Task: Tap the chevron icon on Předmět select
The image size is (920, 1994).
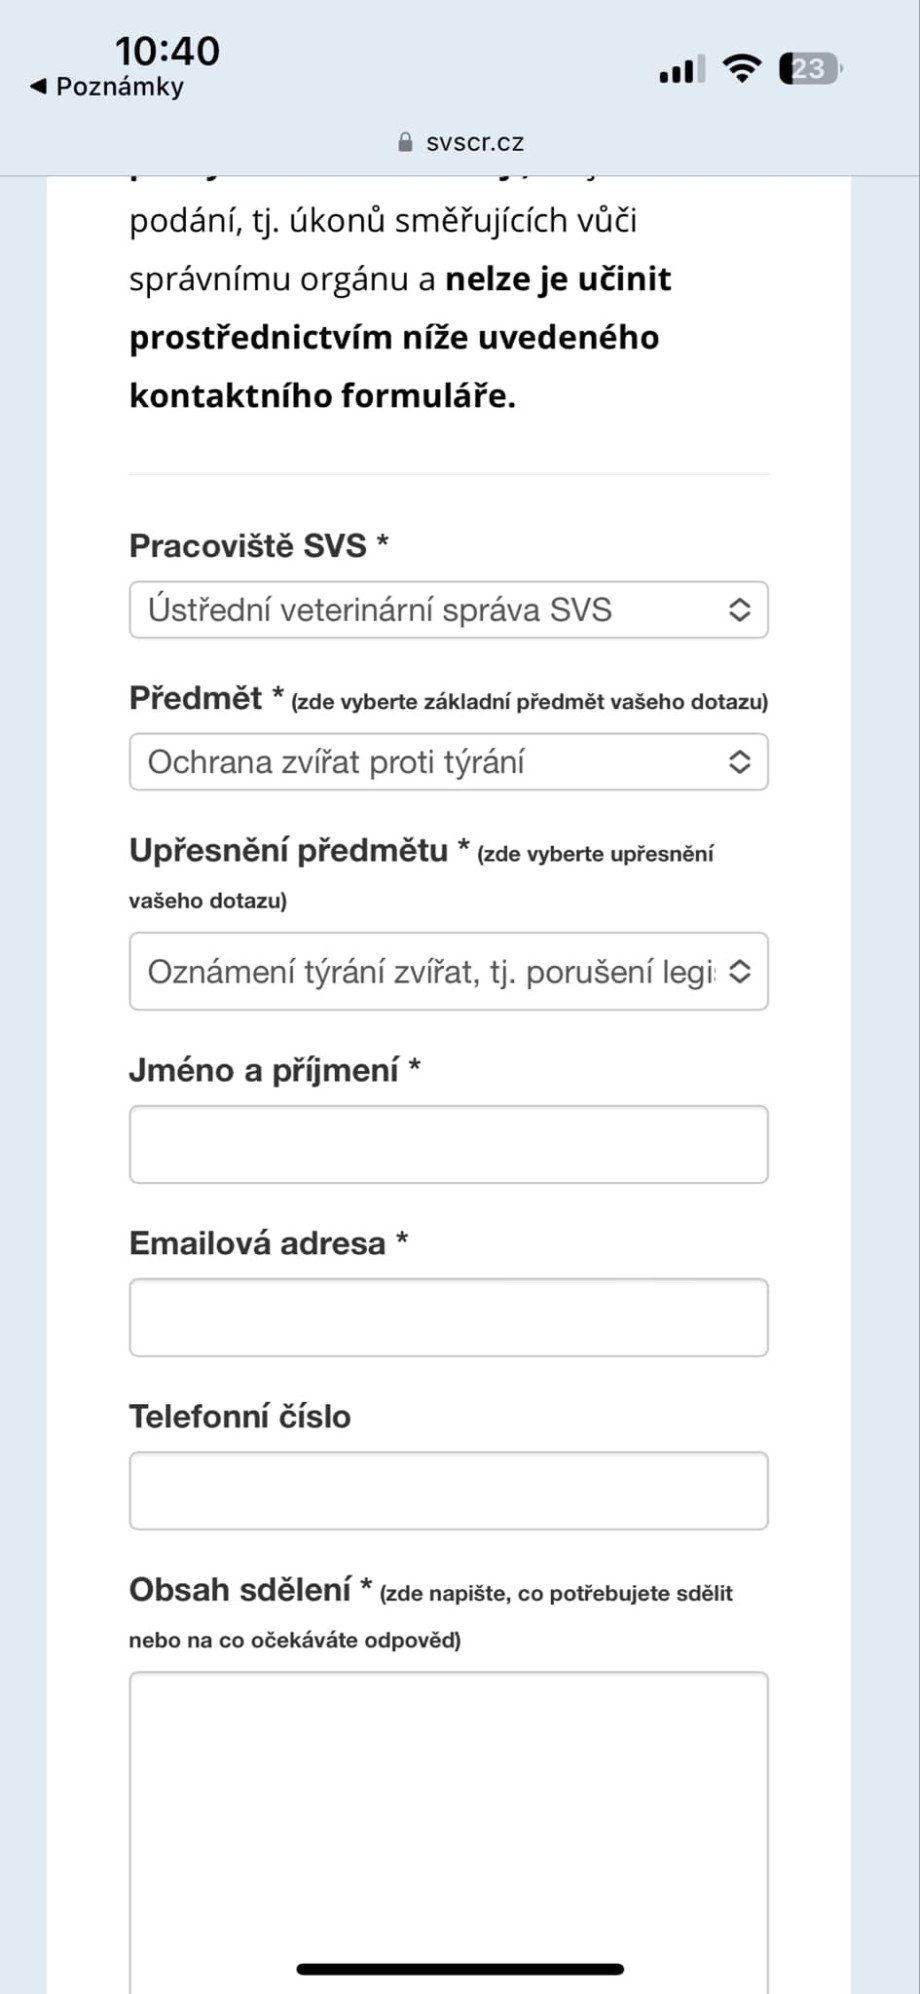Action: 739,762
